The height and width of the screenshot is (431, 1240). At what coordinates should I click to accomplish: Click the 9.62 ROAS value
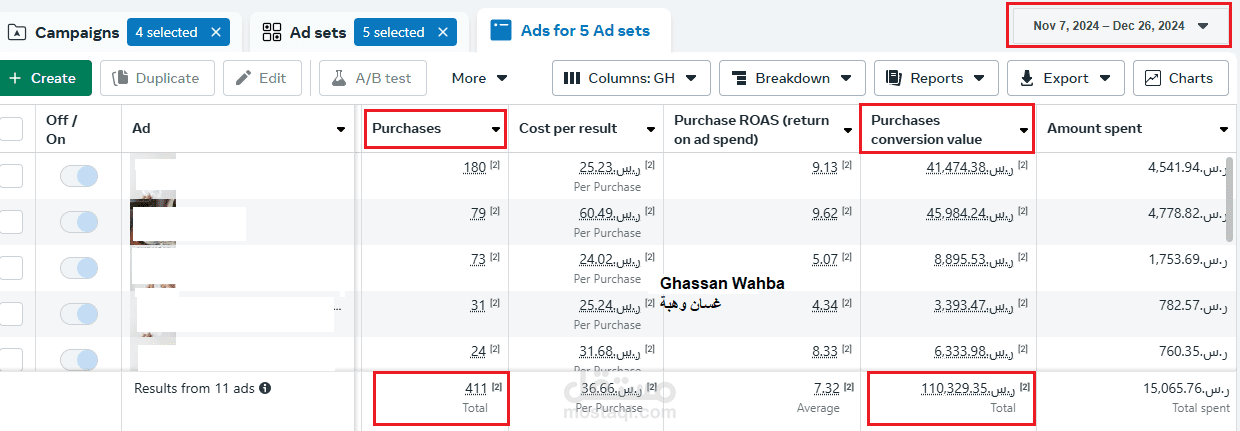pos(825,213)
